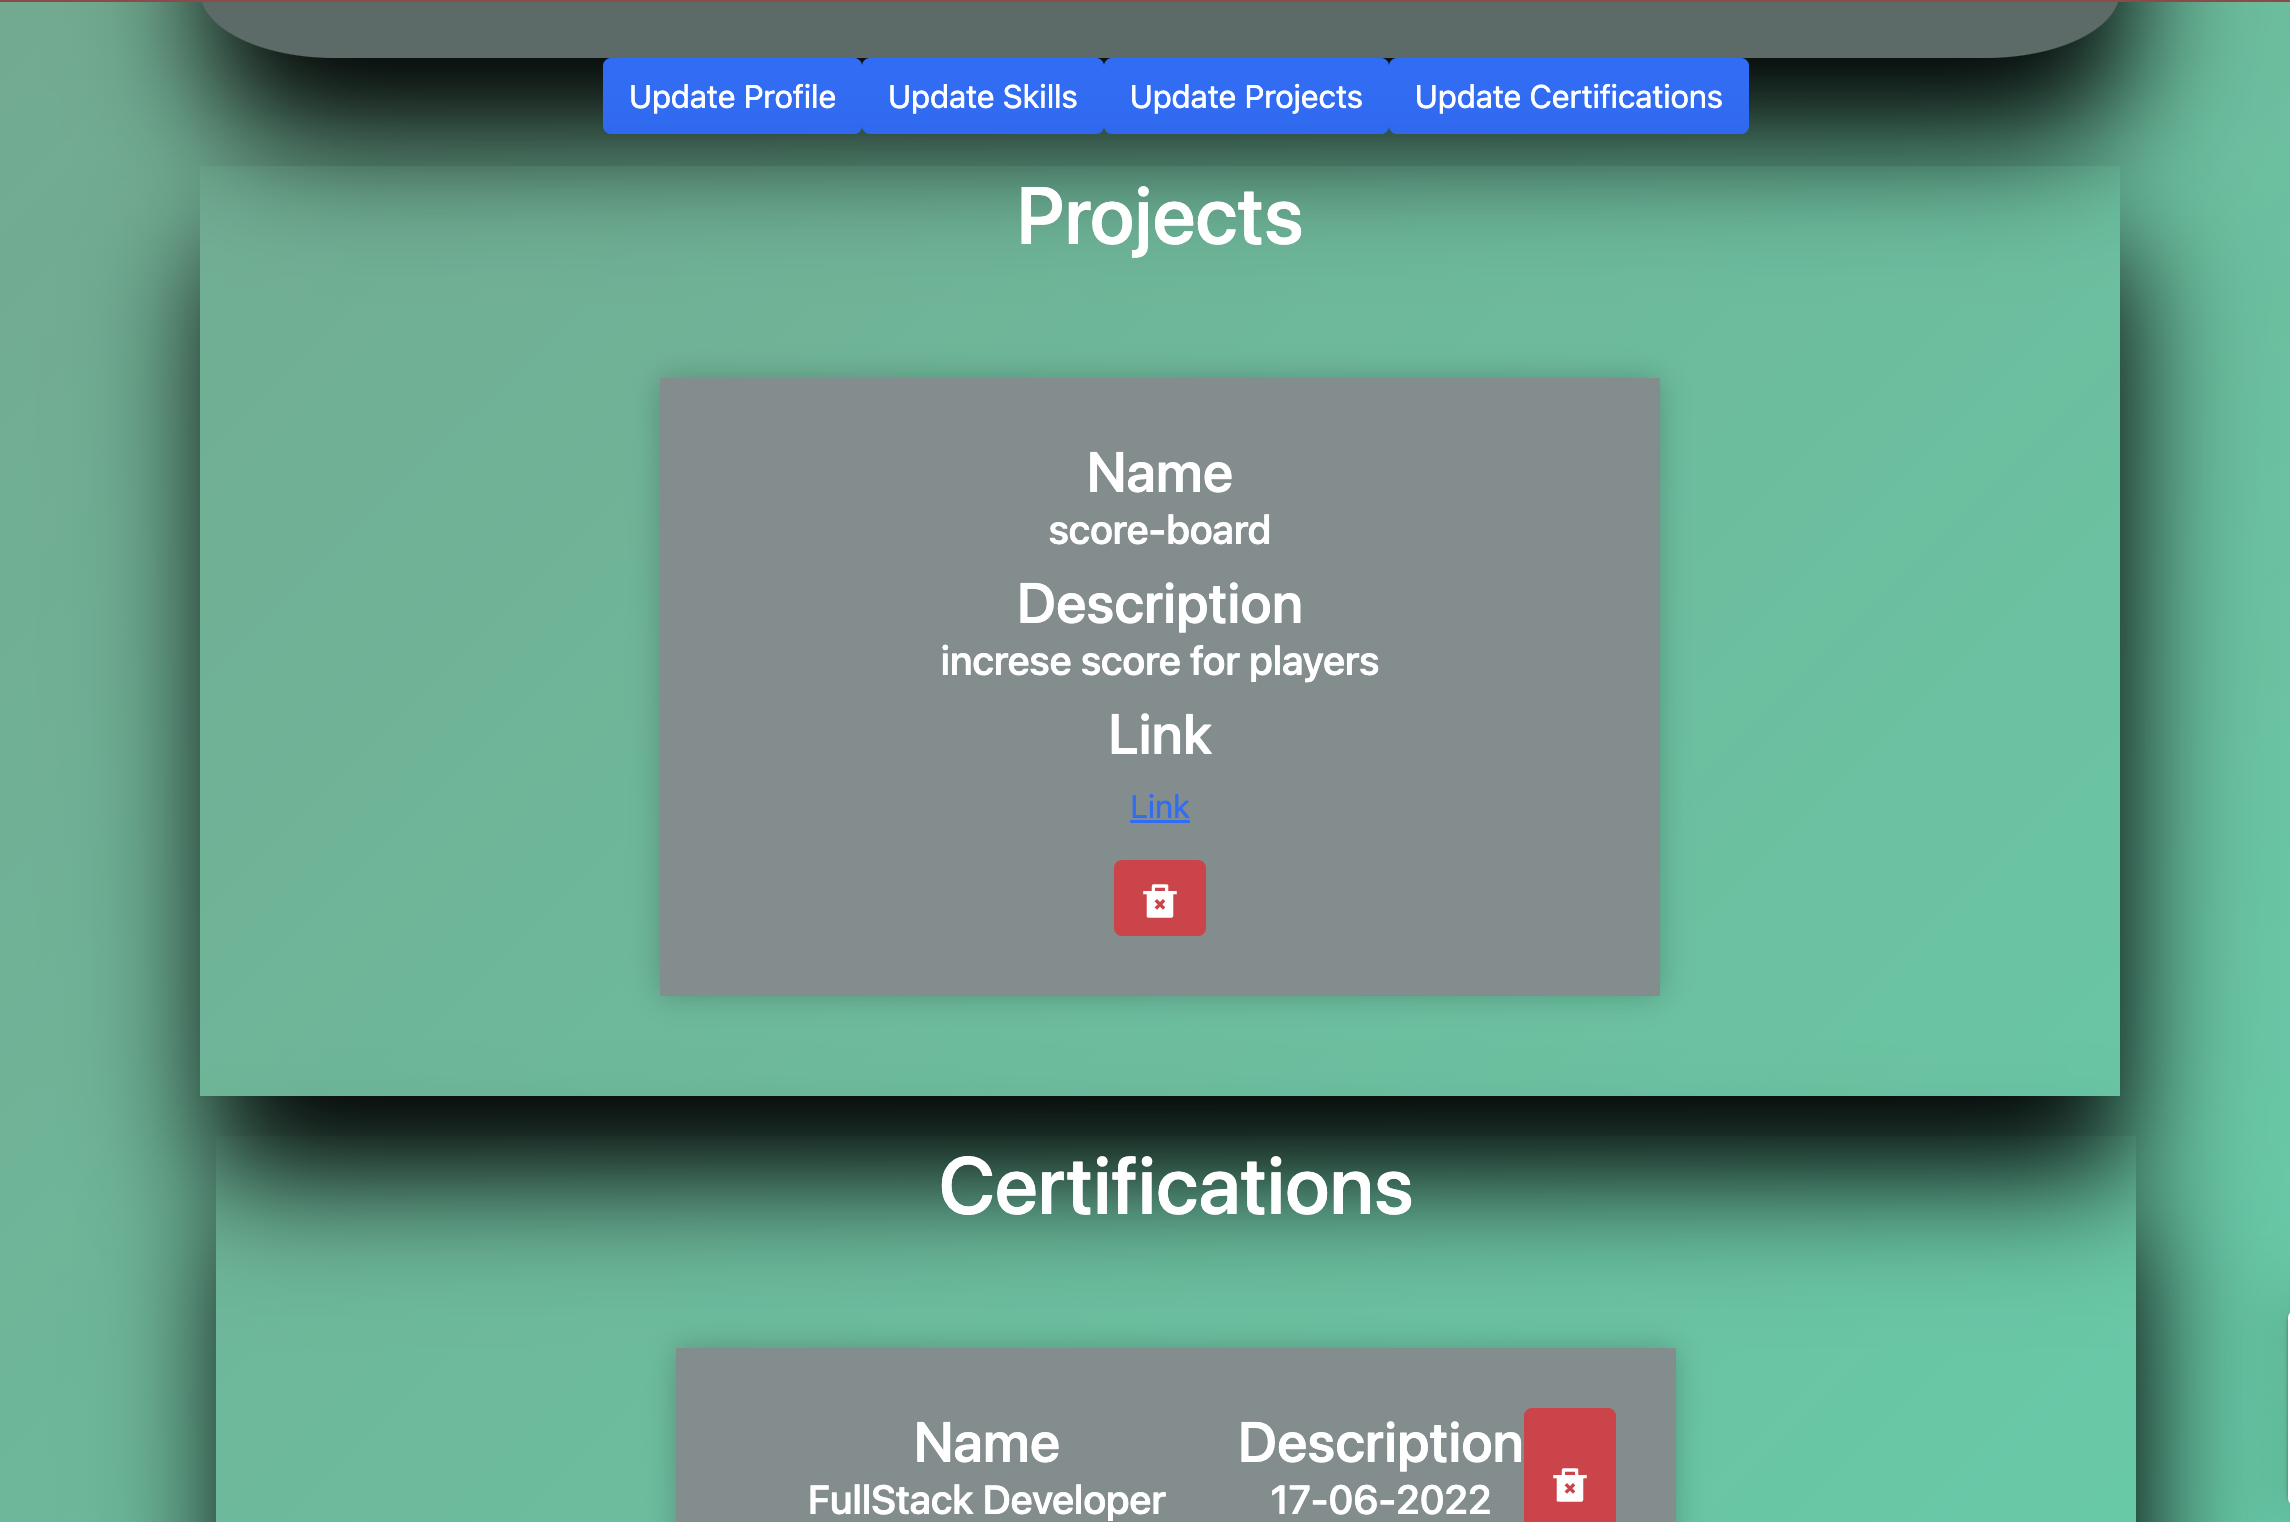Viewport: 2290px width, 1522px height.
Task: Open the Update Profile page
Action: (732, 96)
